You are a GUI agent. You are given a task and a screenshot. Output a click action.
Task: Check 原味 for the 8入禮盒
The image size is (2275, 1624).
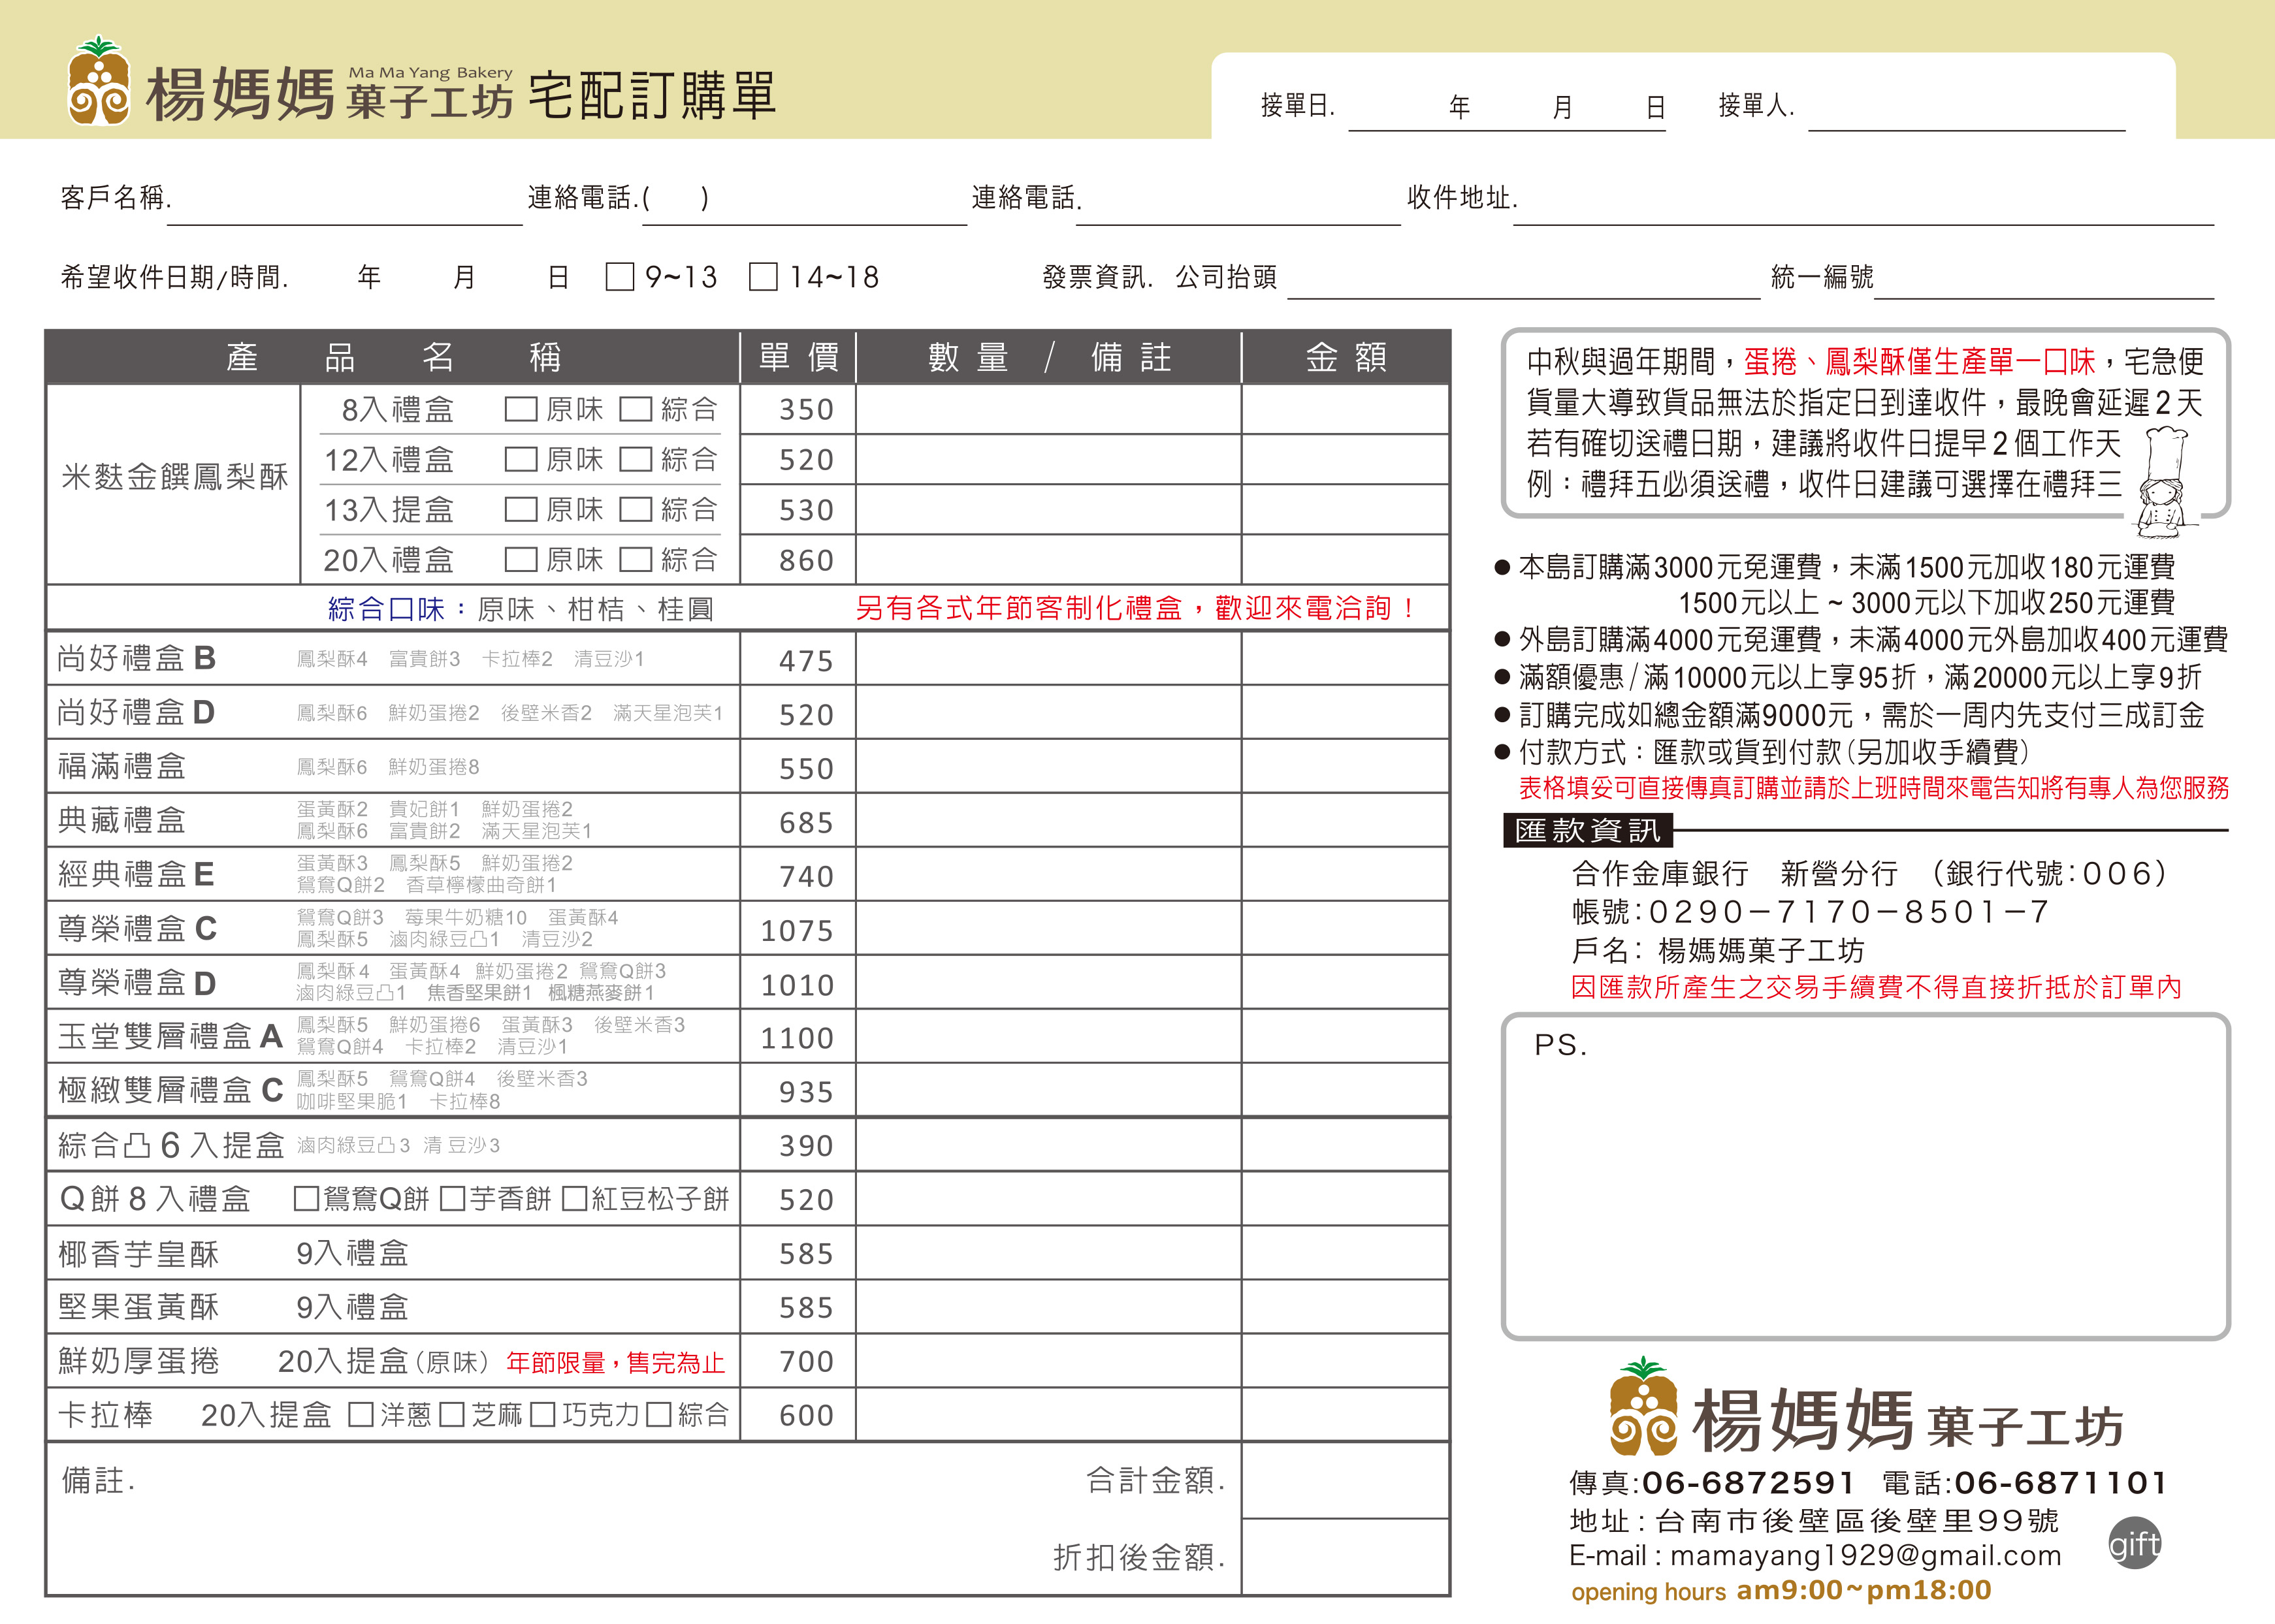521,409
